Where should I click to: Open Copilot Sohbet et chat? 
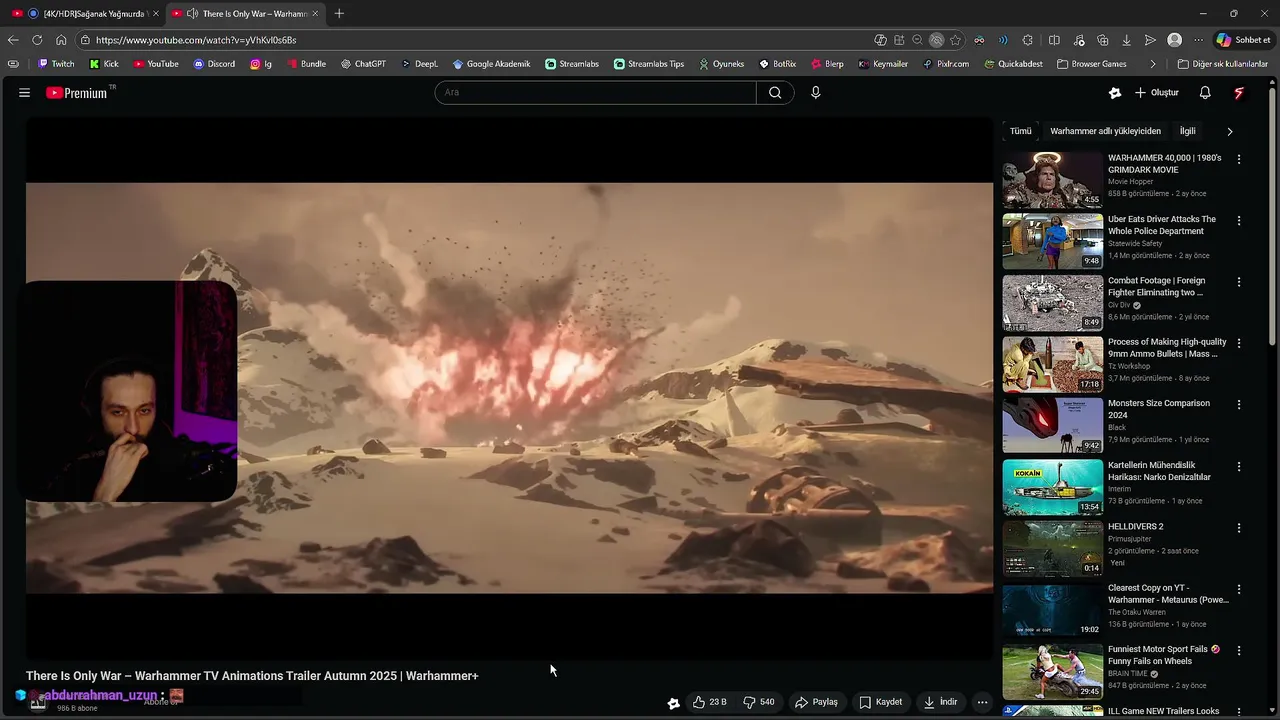pyautogui.click(x=1243, y=40)
